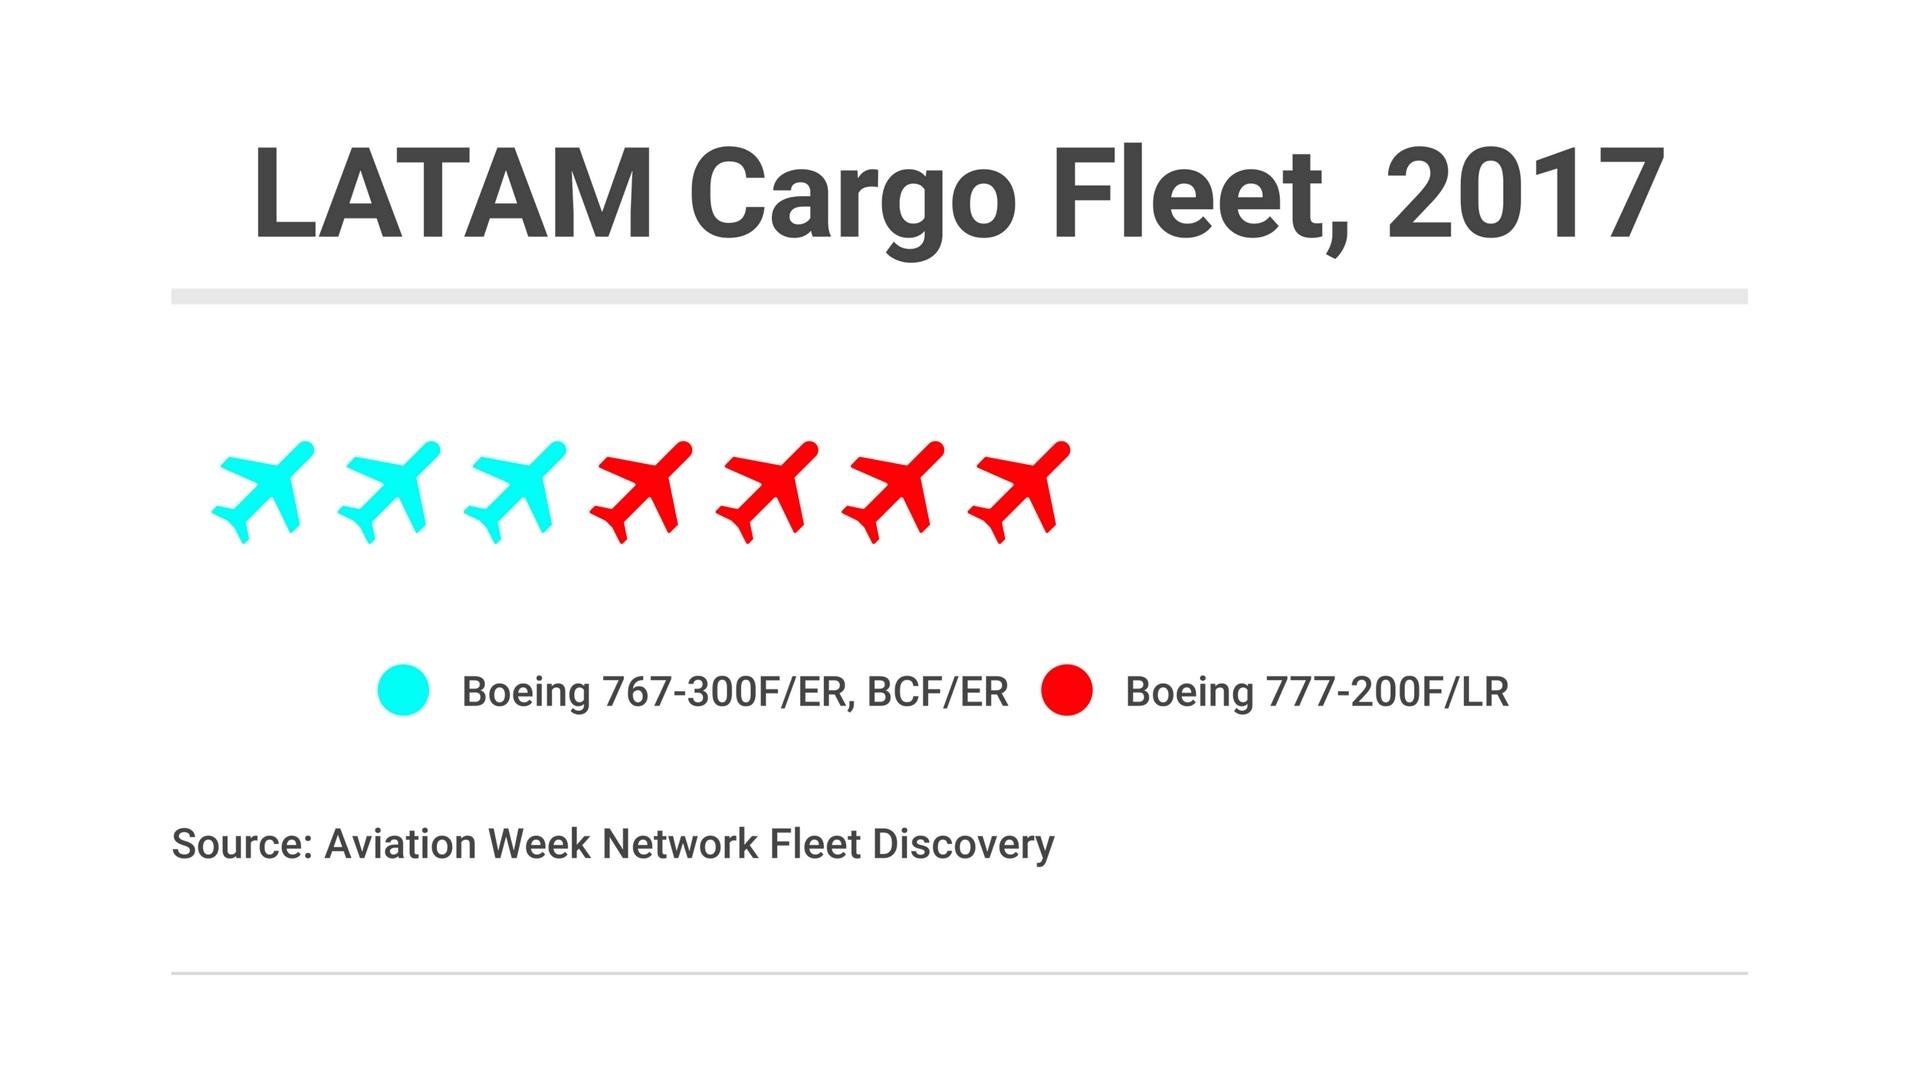Select the third red airplane icon
Viewport: 1920px width, 1080px height.
pyautogui.click(x=894, y=492)
